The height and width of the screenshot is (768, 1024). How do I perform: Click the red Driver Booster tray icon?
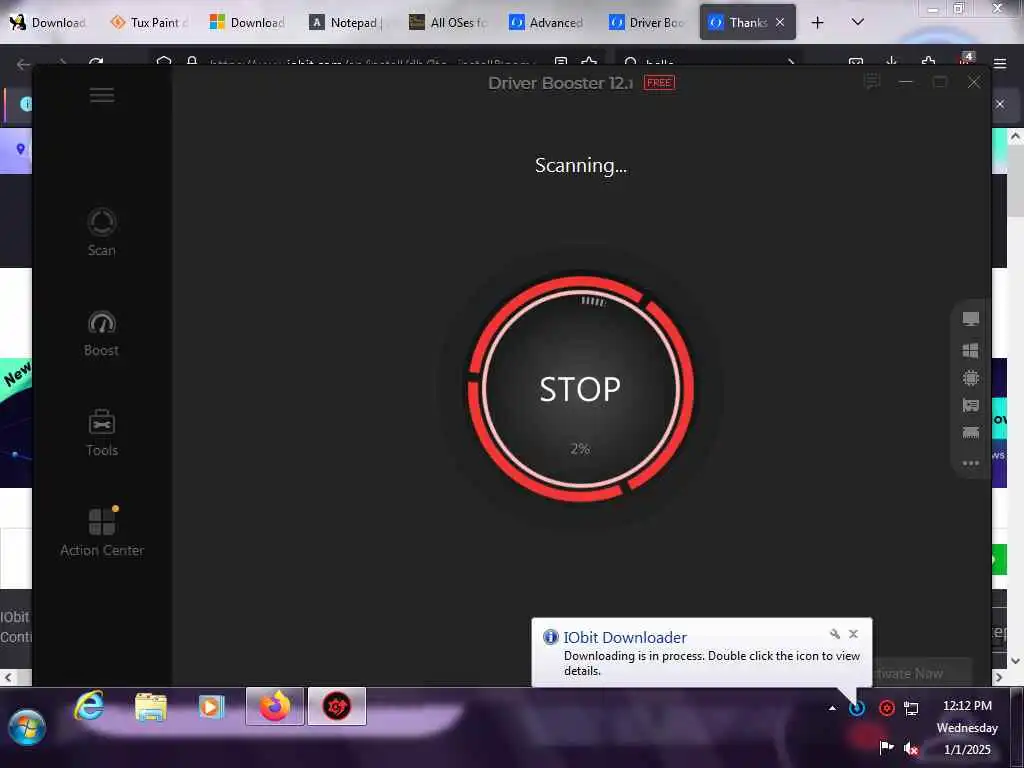[886, 708]
